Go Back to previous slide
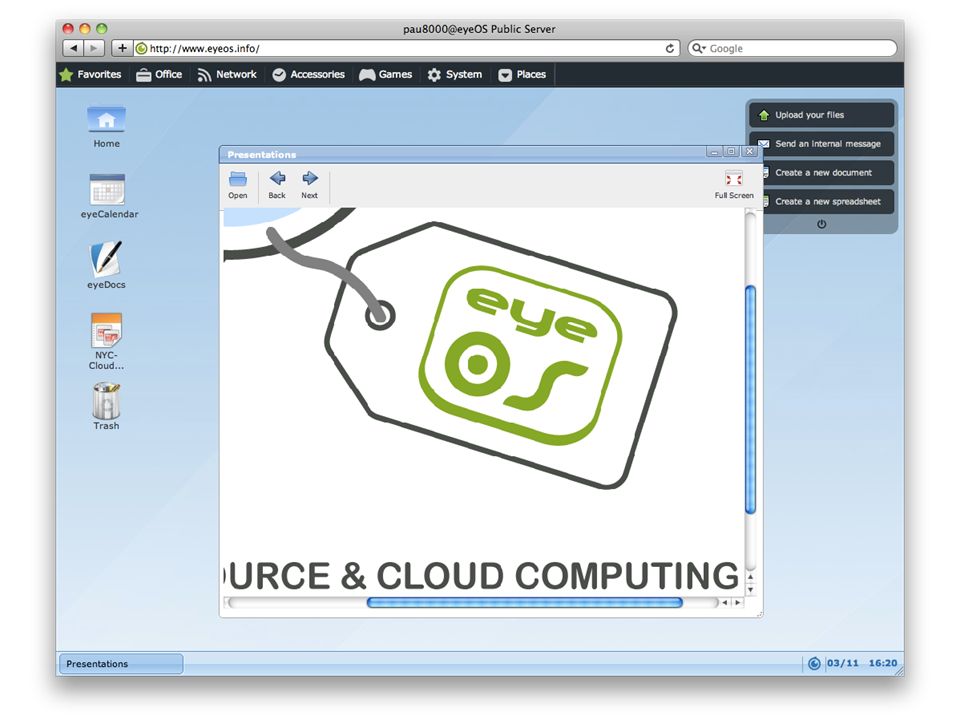 (x=277, y=185)
